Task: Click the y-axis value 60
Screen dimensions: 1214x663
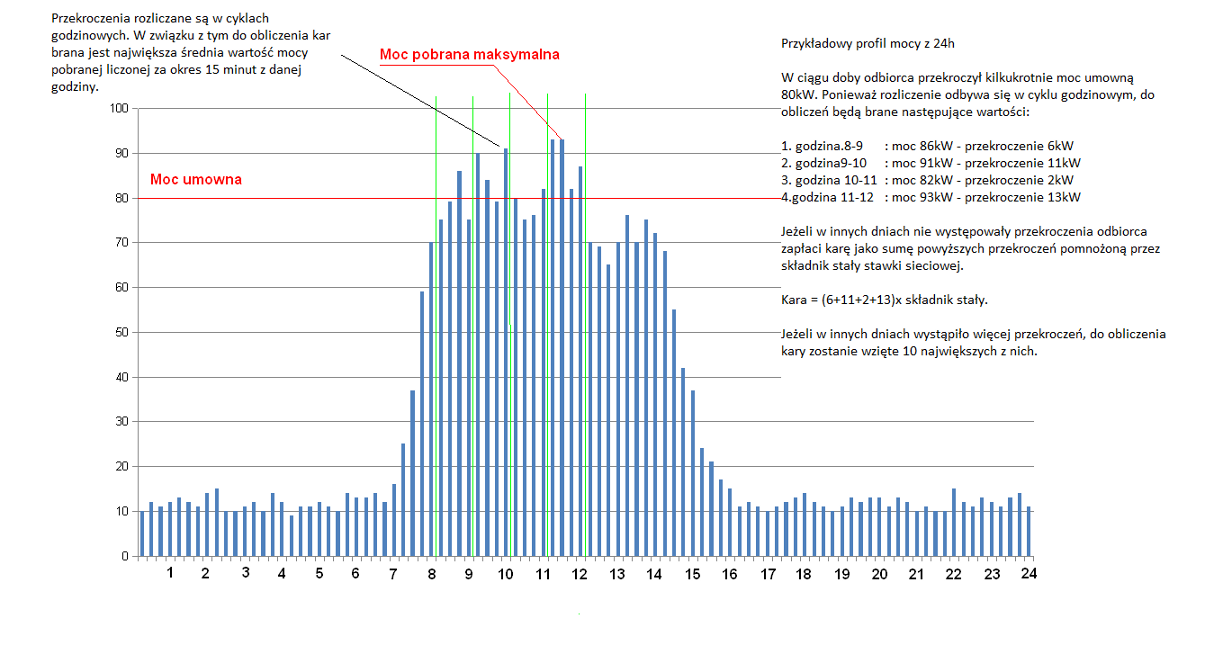Action: click(124, 287)
